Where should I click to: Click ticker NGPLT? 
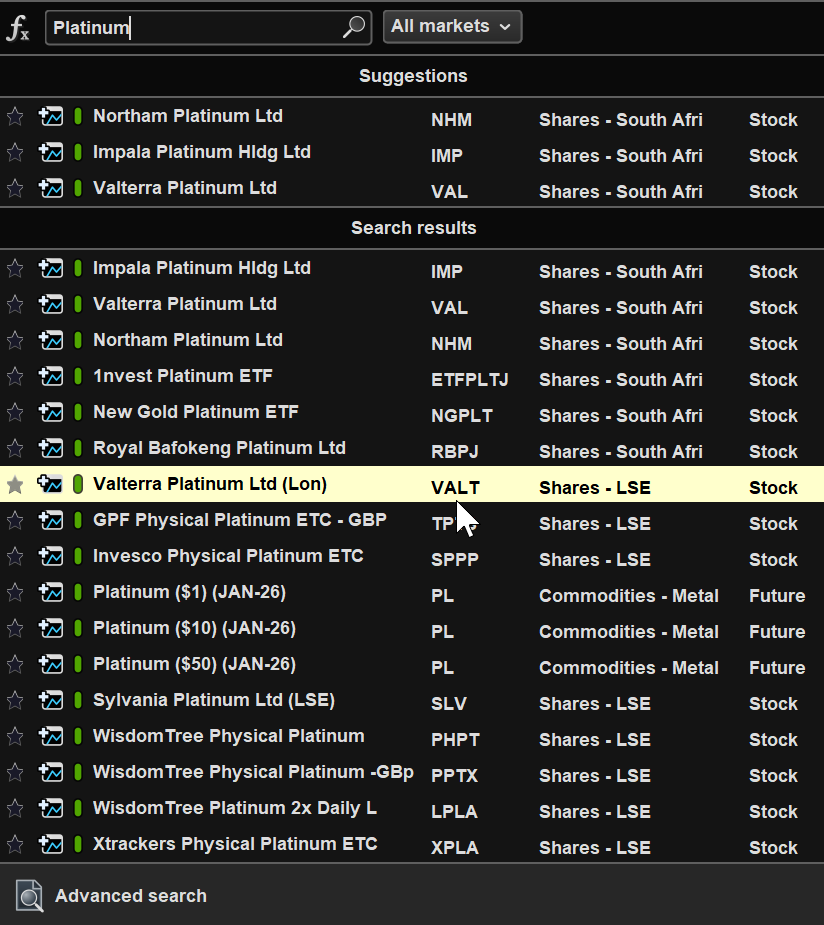point(462,416)
